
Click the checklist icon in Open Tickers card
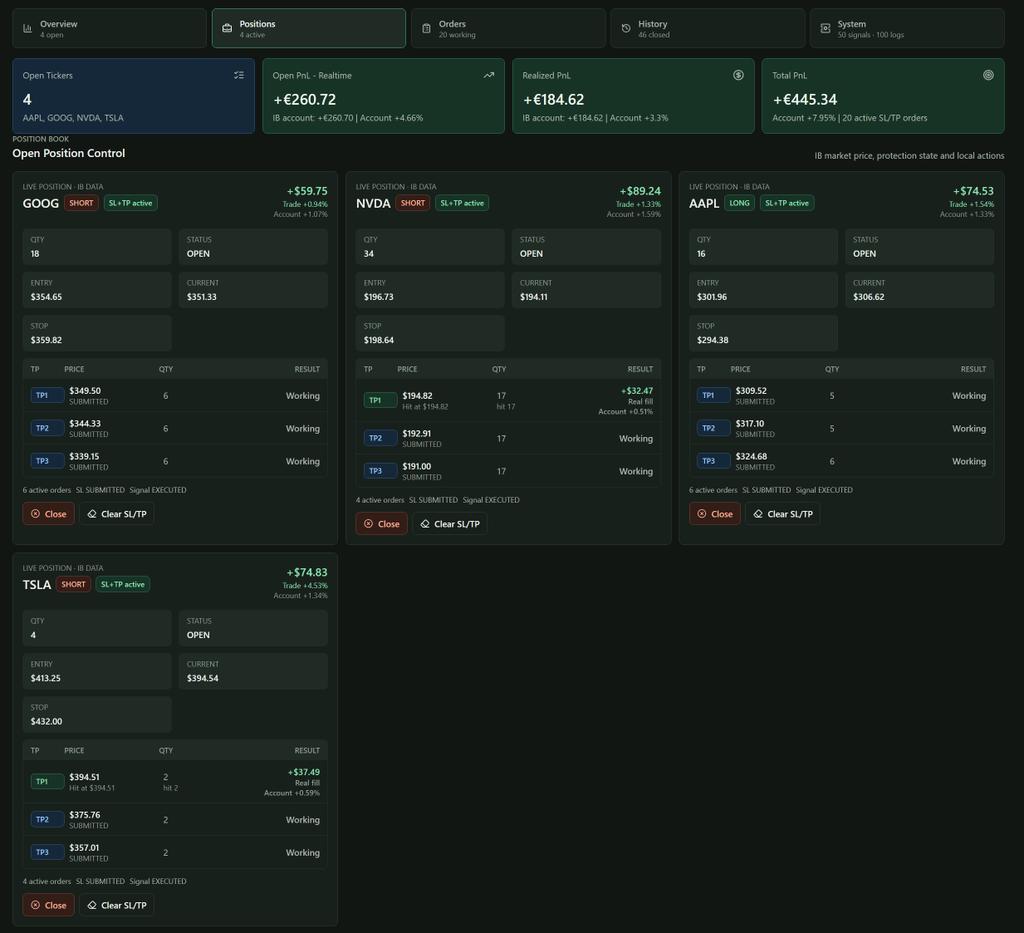tap(239, 75)
